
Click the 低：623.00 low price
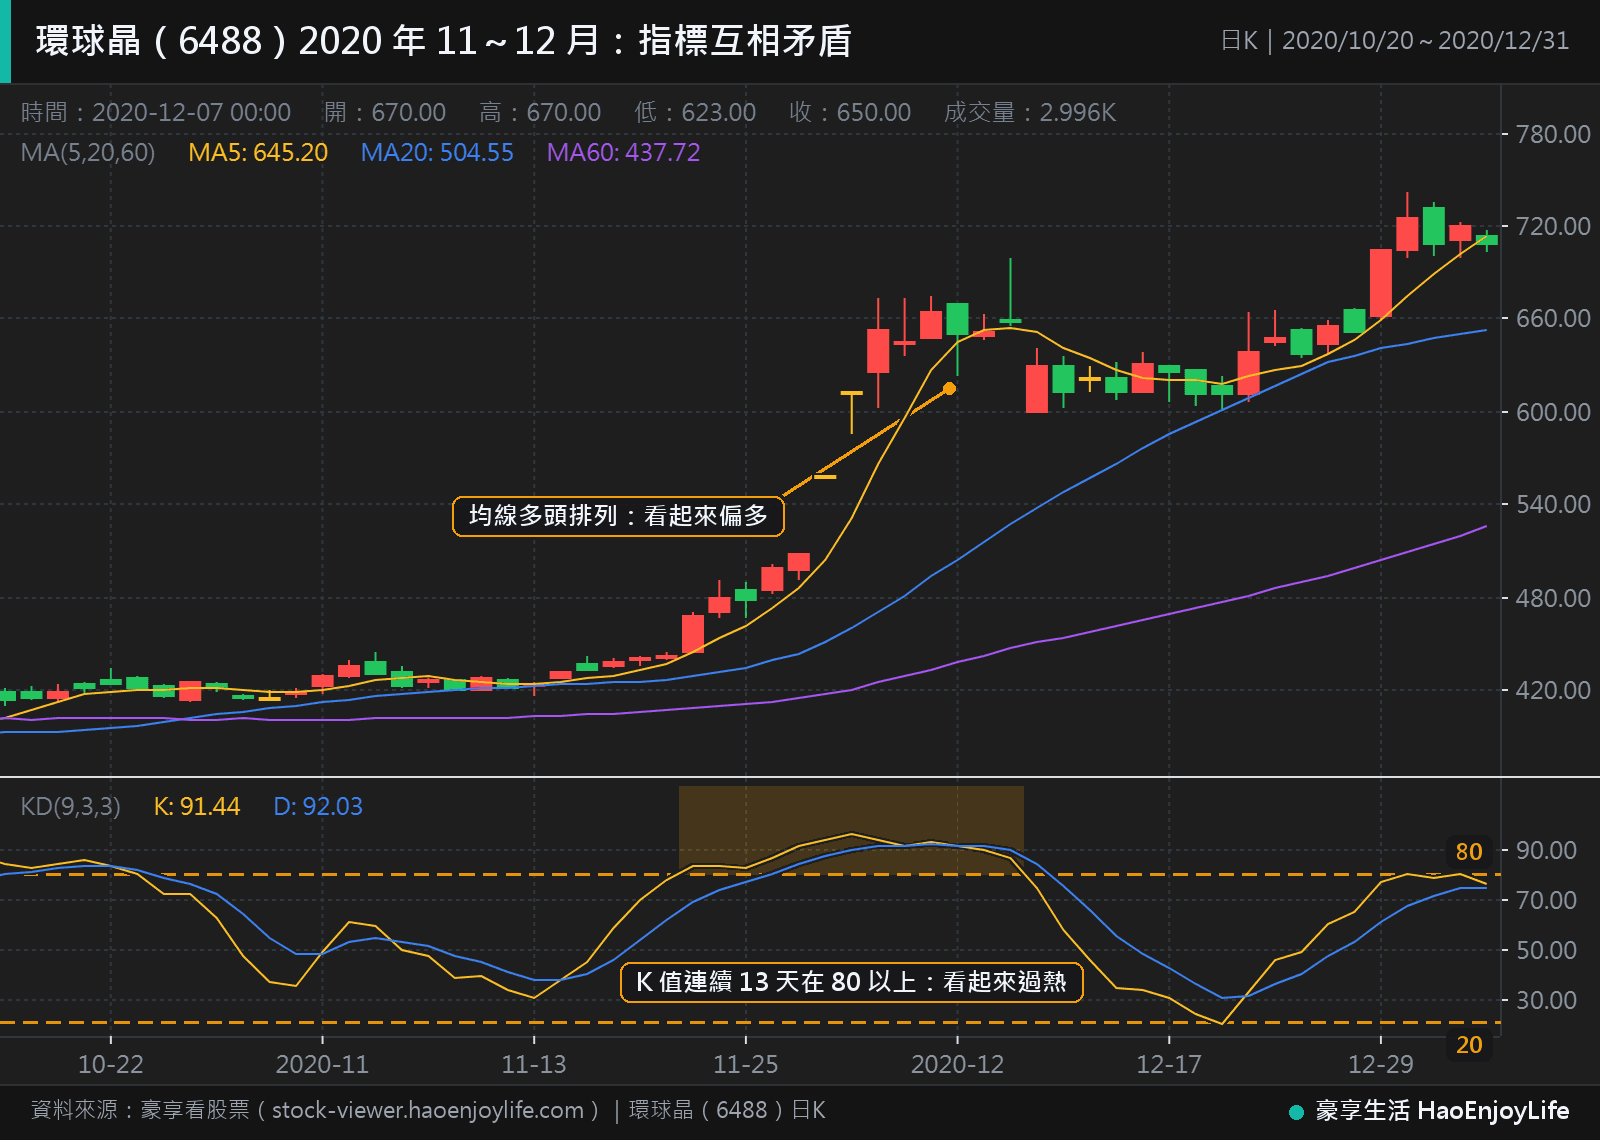695,112
